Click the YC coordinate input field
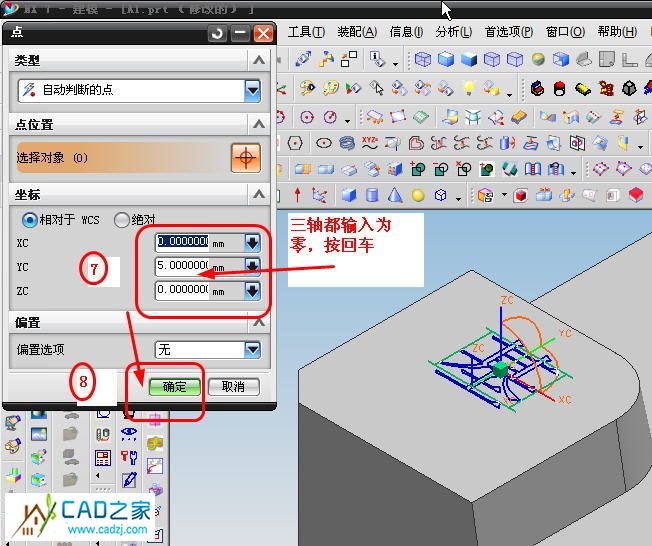This screenshot has width=652, height=546. click(x=183, y=267)
